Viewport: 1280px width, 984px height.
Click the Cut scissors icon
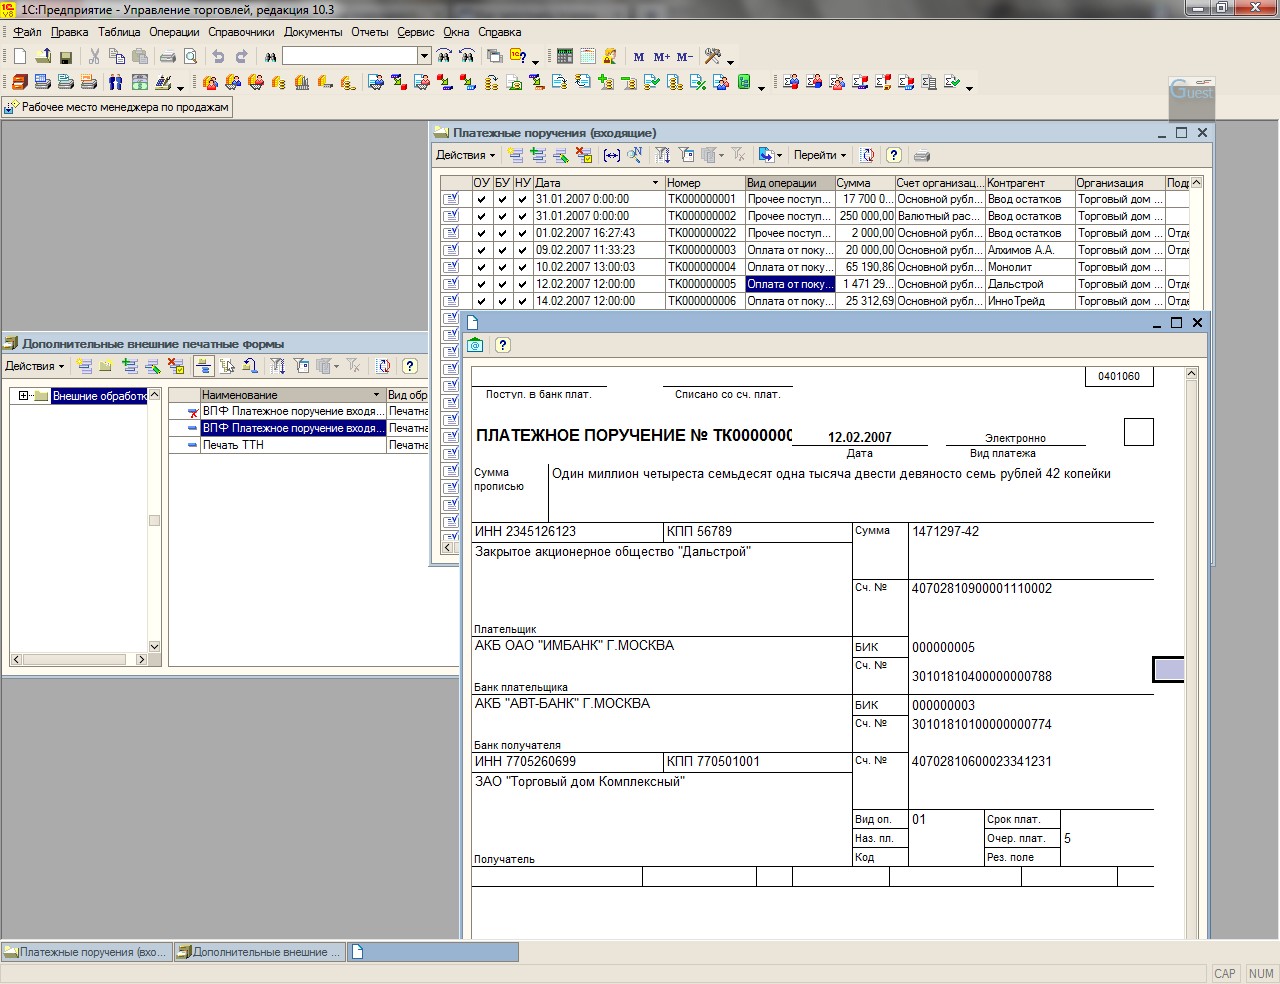(x=95, y=57)
